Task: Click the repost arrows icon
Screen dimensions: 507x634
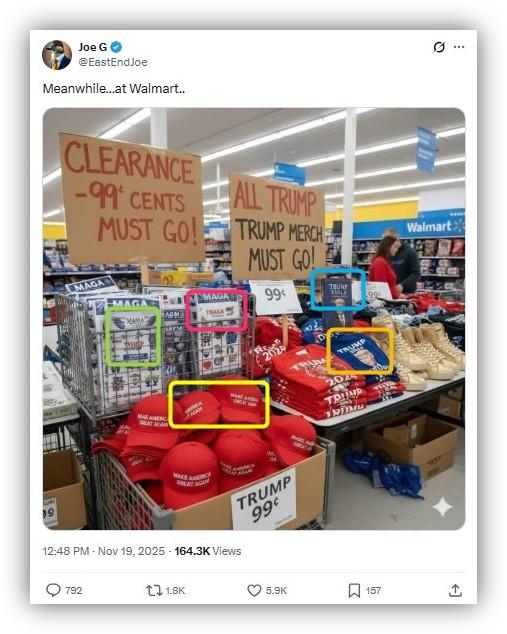Action: point(154,591)
